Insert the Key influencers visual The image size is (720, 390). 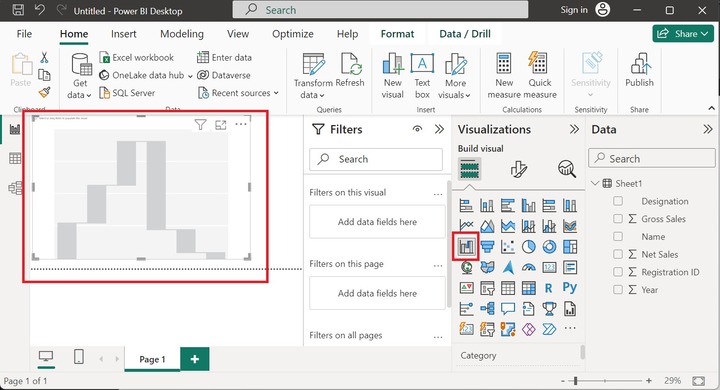[x=466, y=309]
